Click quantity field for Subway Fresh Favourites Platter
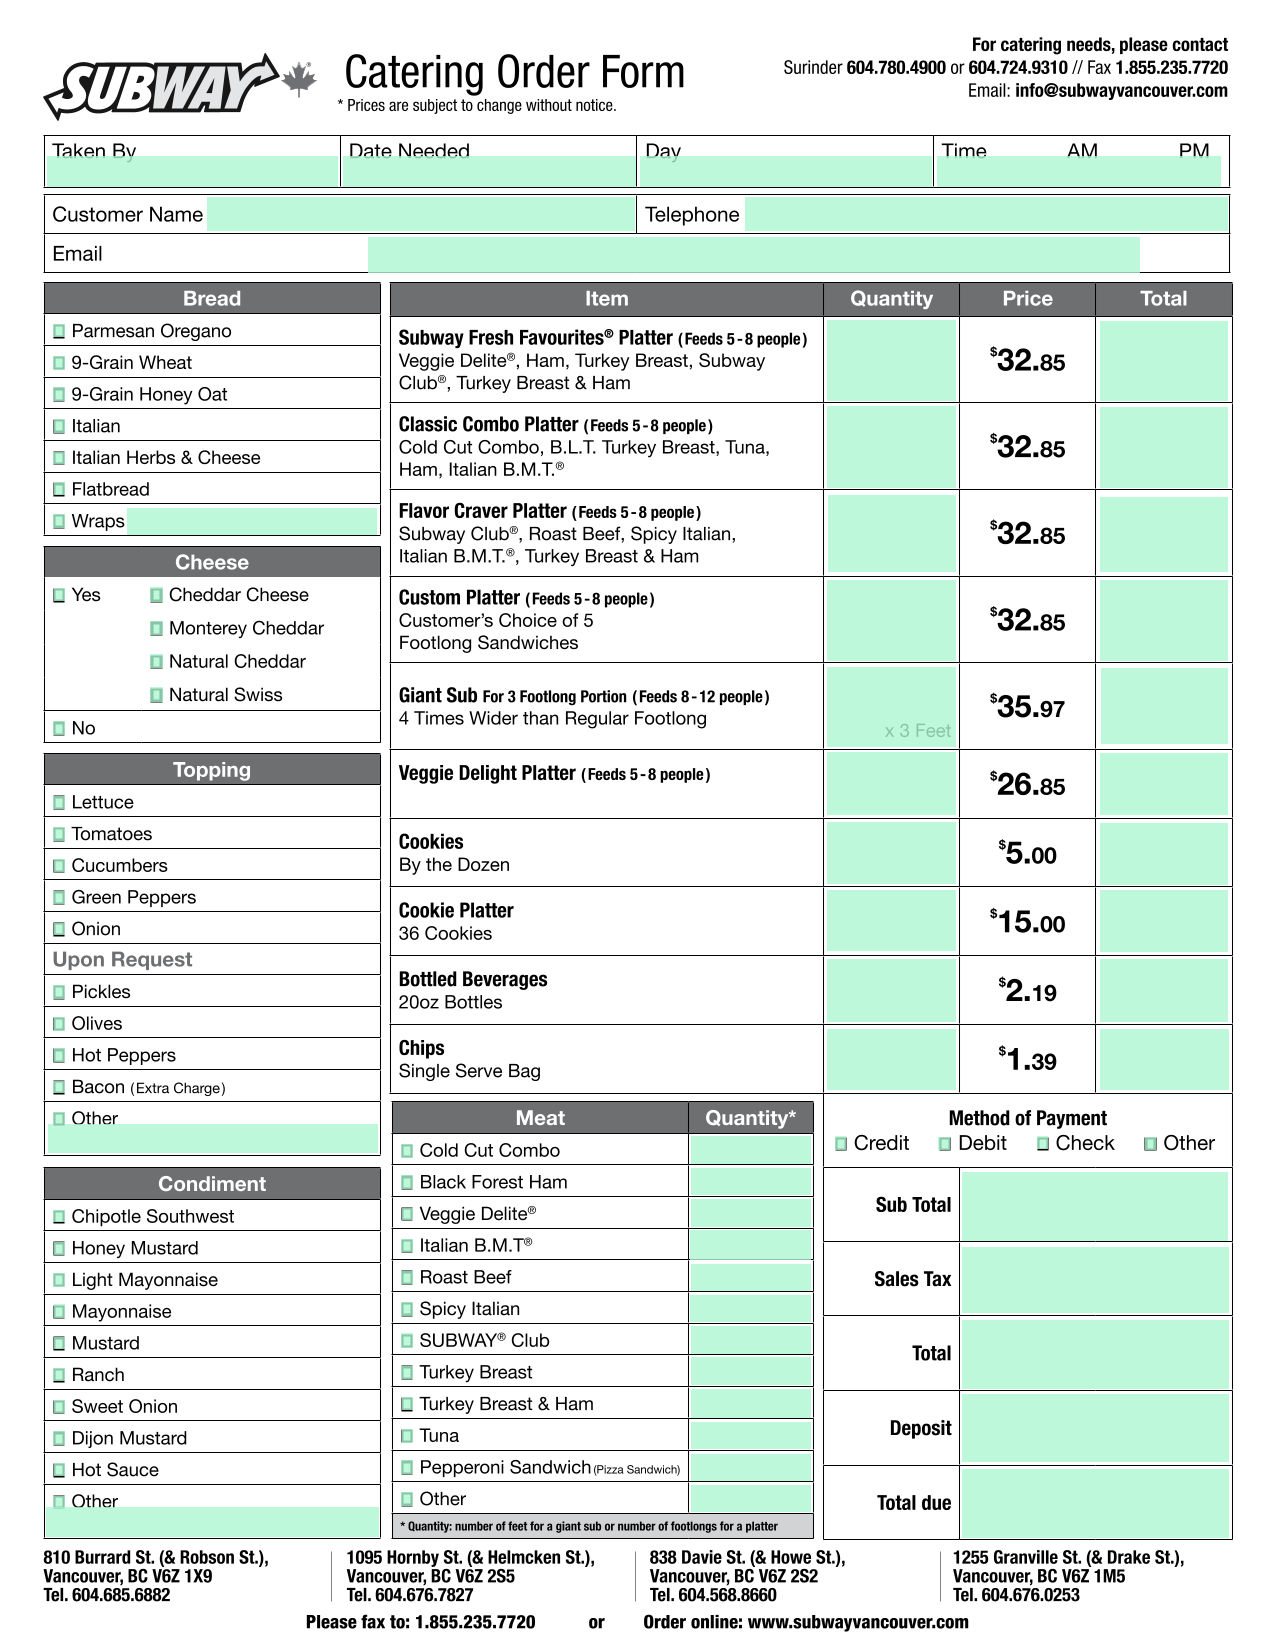 click(x=891, y=360)
